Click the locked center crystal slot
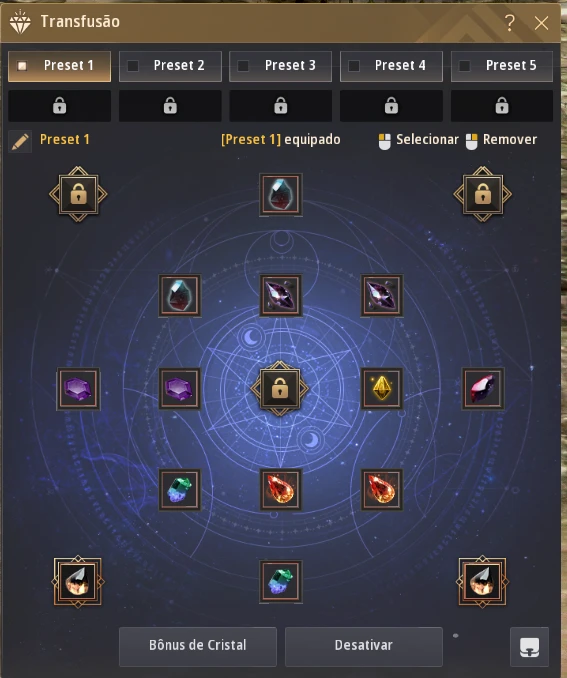Viewport: 567px width, 678px height. pos(280,388)
